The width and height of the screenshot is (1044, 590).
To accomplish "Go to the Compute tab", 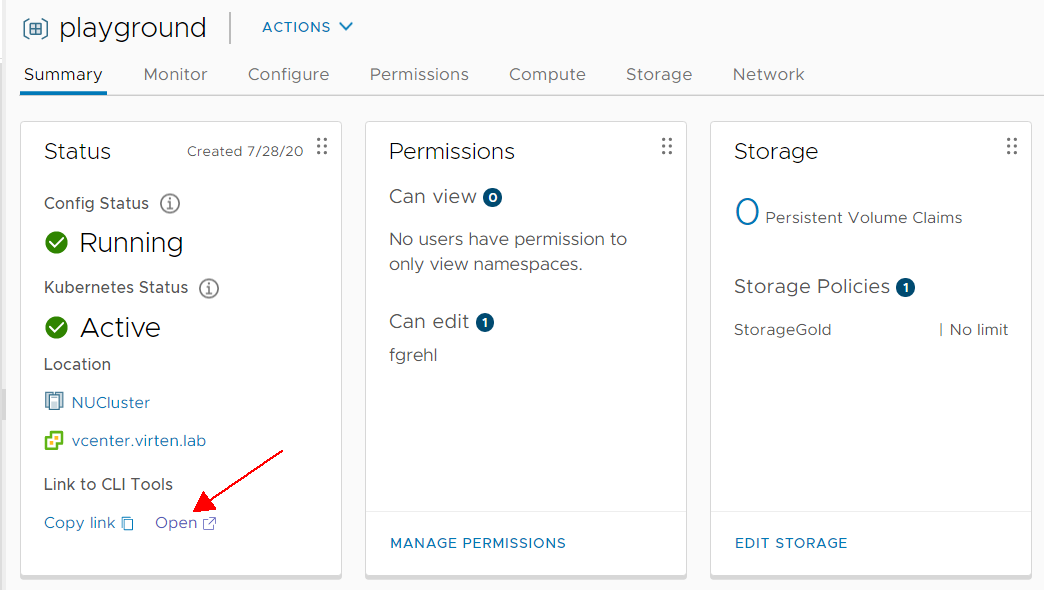I will (x=547, y=74).
